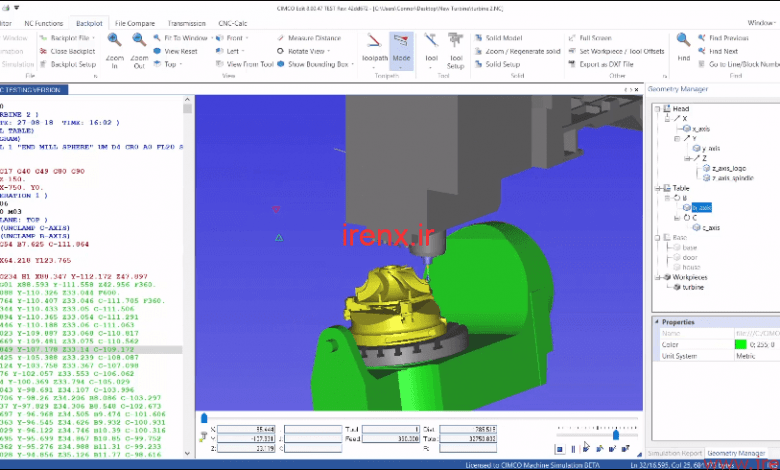Click the Tool ribbon button

[431, 51]
